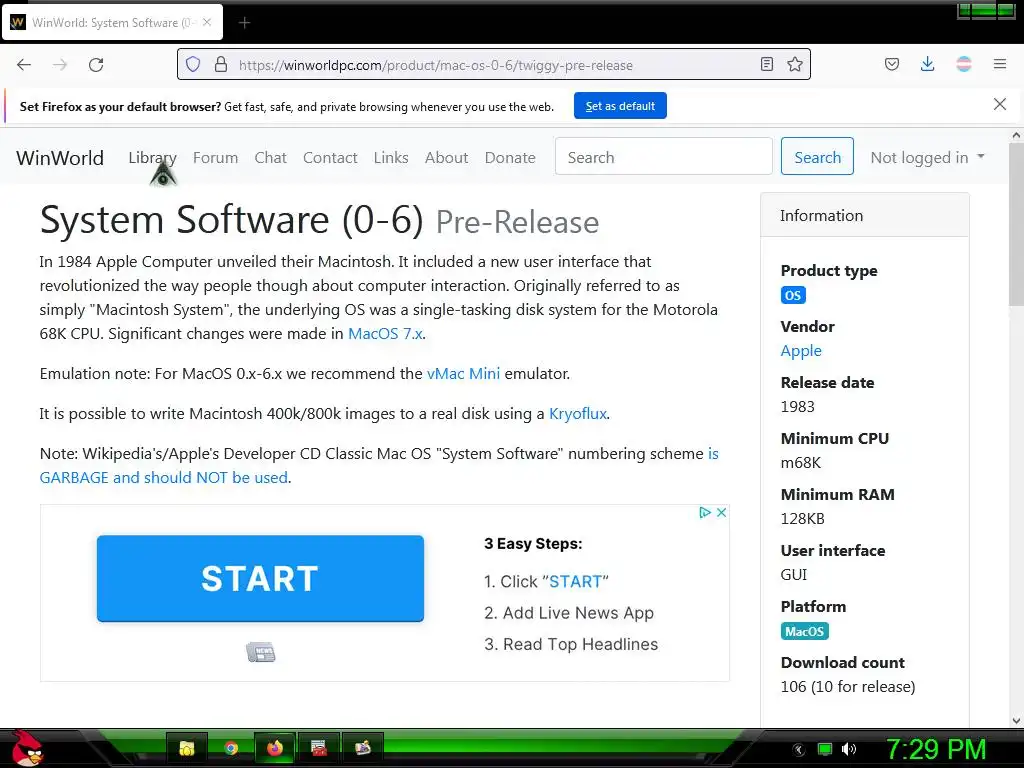Open the downloads panel
This screenshot has height=768, width=1024.
tap(927, 64)
